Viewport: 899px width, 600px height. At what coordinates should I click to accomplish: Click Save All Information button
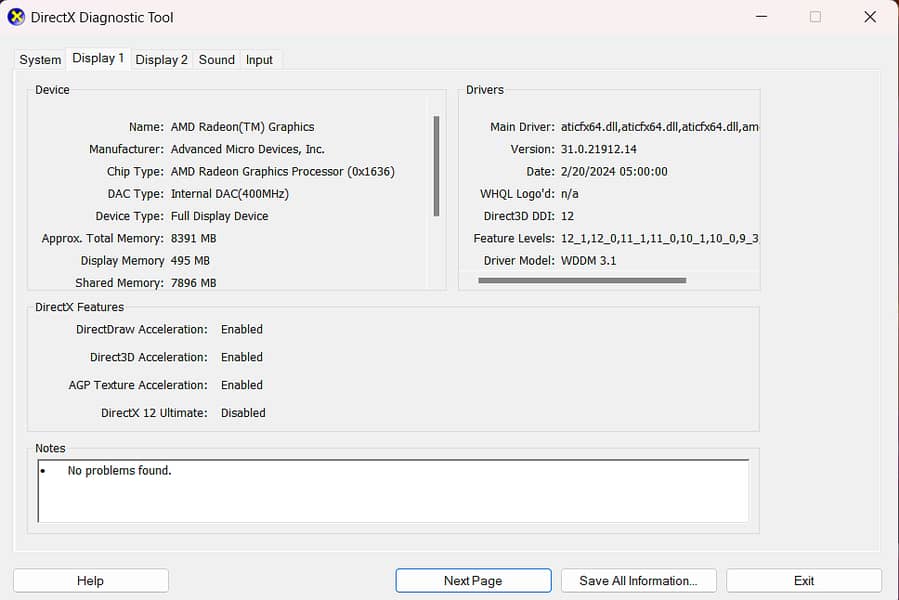(x=637, y=581)
